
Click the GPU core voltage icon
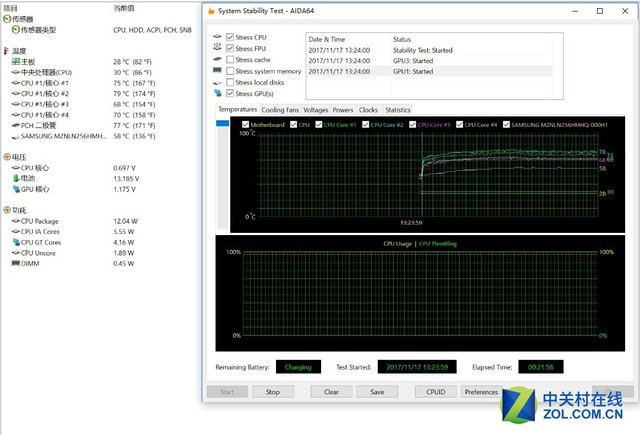coord(15,189)
